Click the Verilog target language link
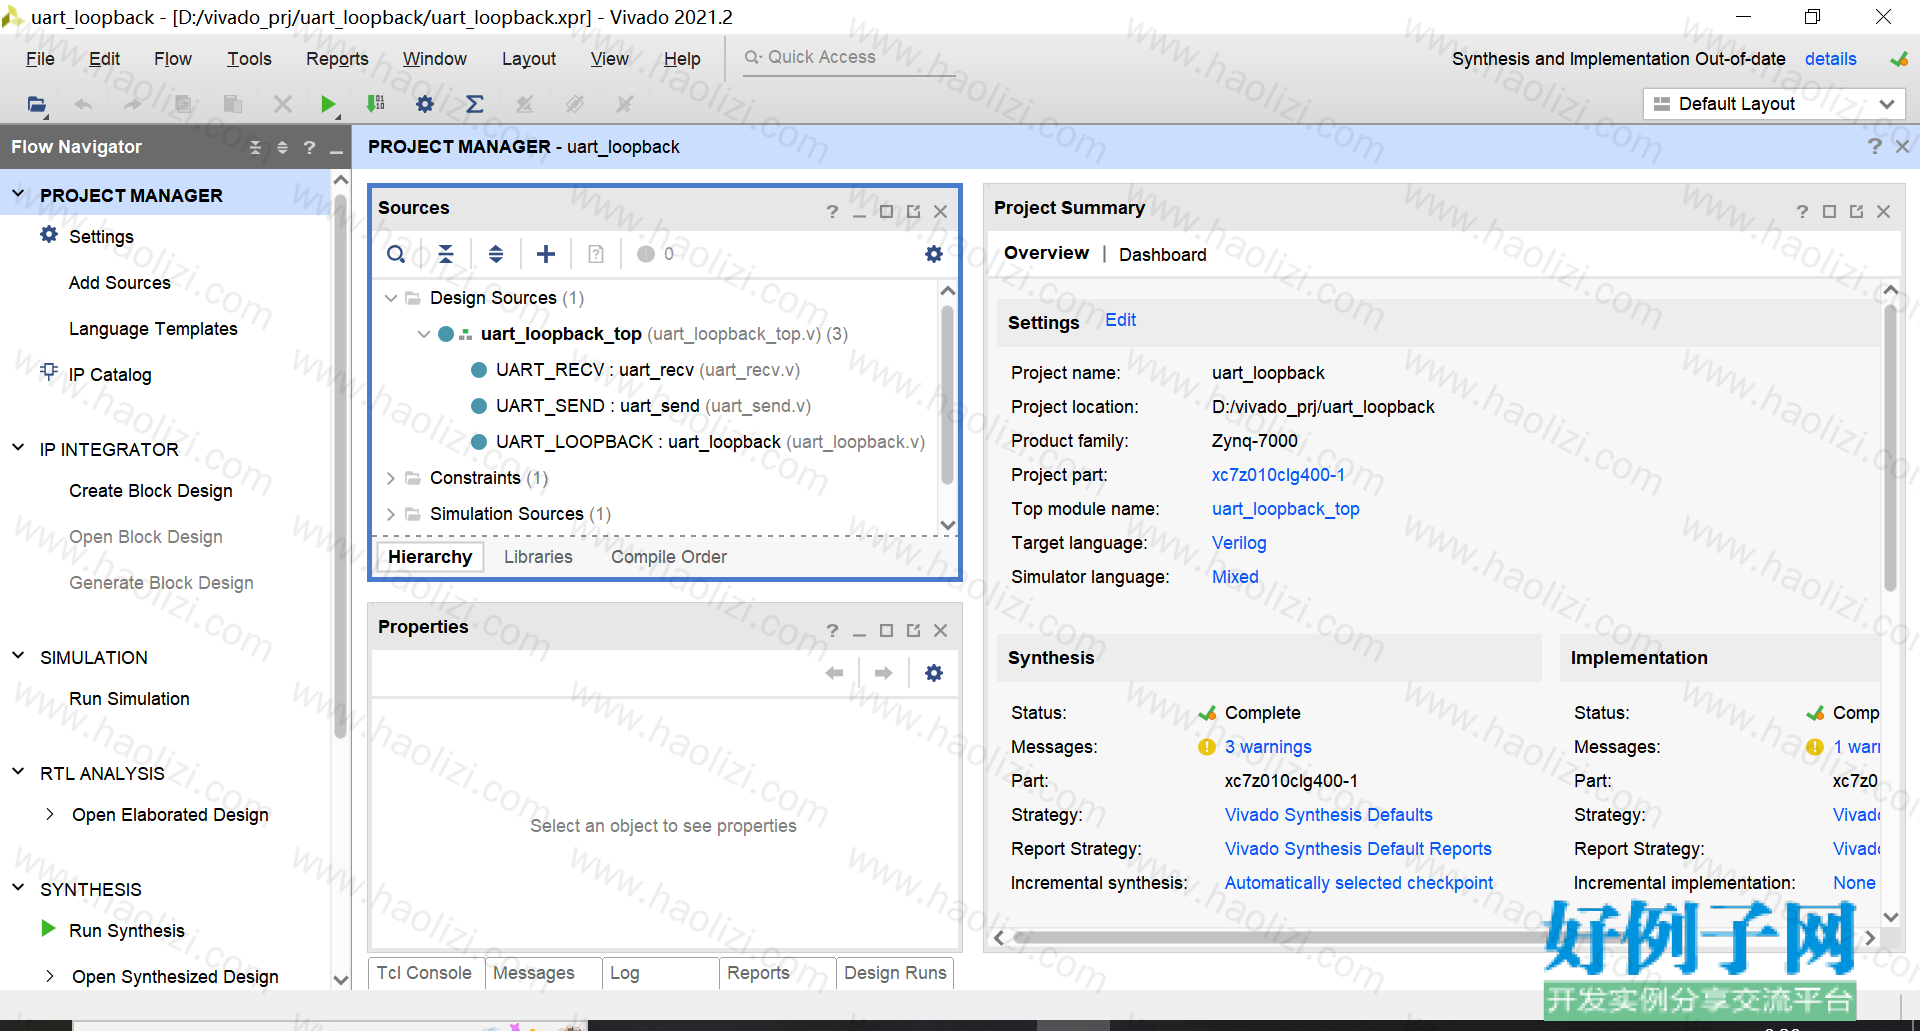 (x=1239, y=543)
